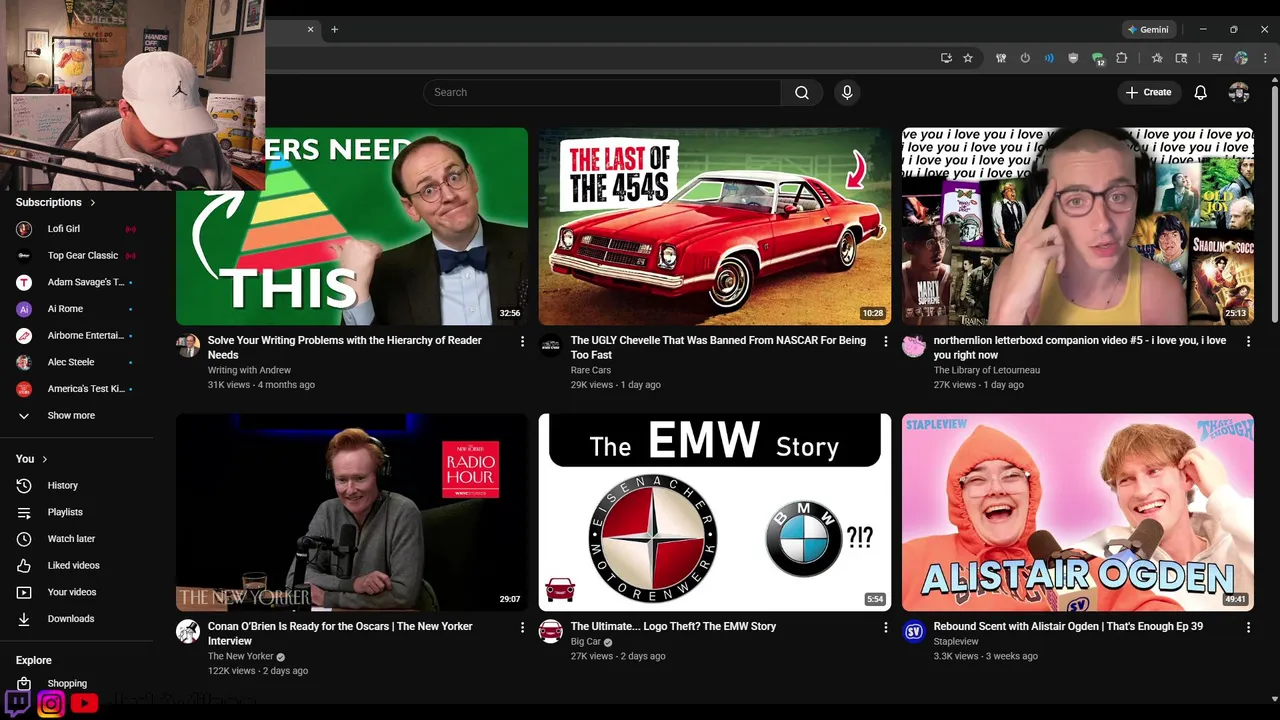This screenshot has height=720, width=1280.
Task: Click the blue sound waves extension icon
Action: (1049, 58)
